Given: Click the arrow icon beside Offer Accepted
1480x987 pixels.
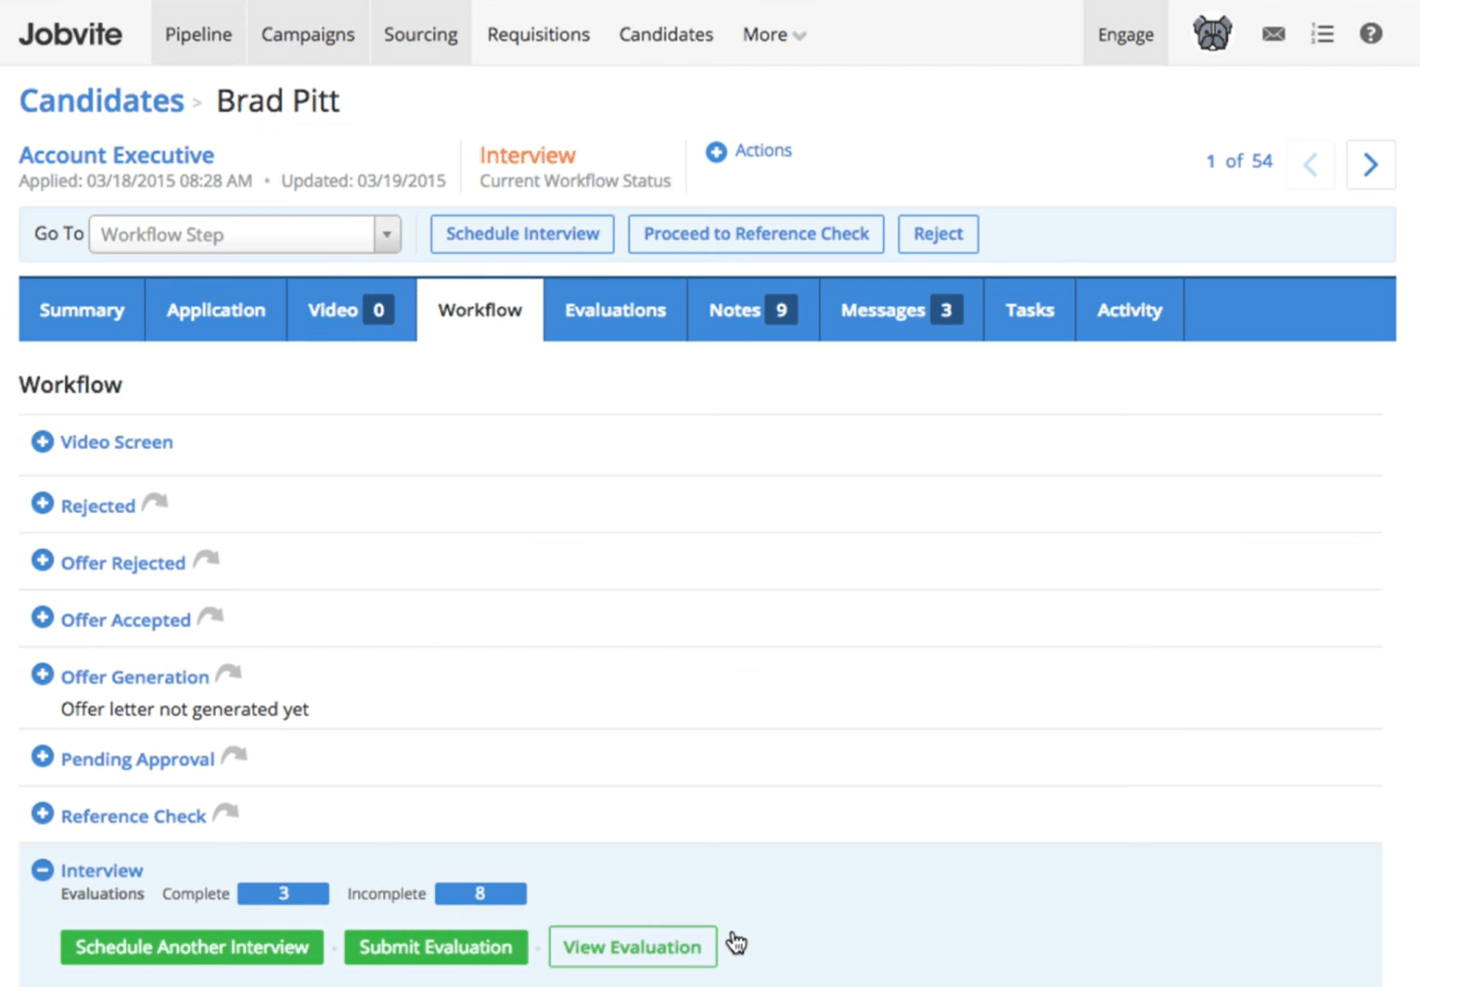Looking at the screenshot, I should tap(210, 616).
